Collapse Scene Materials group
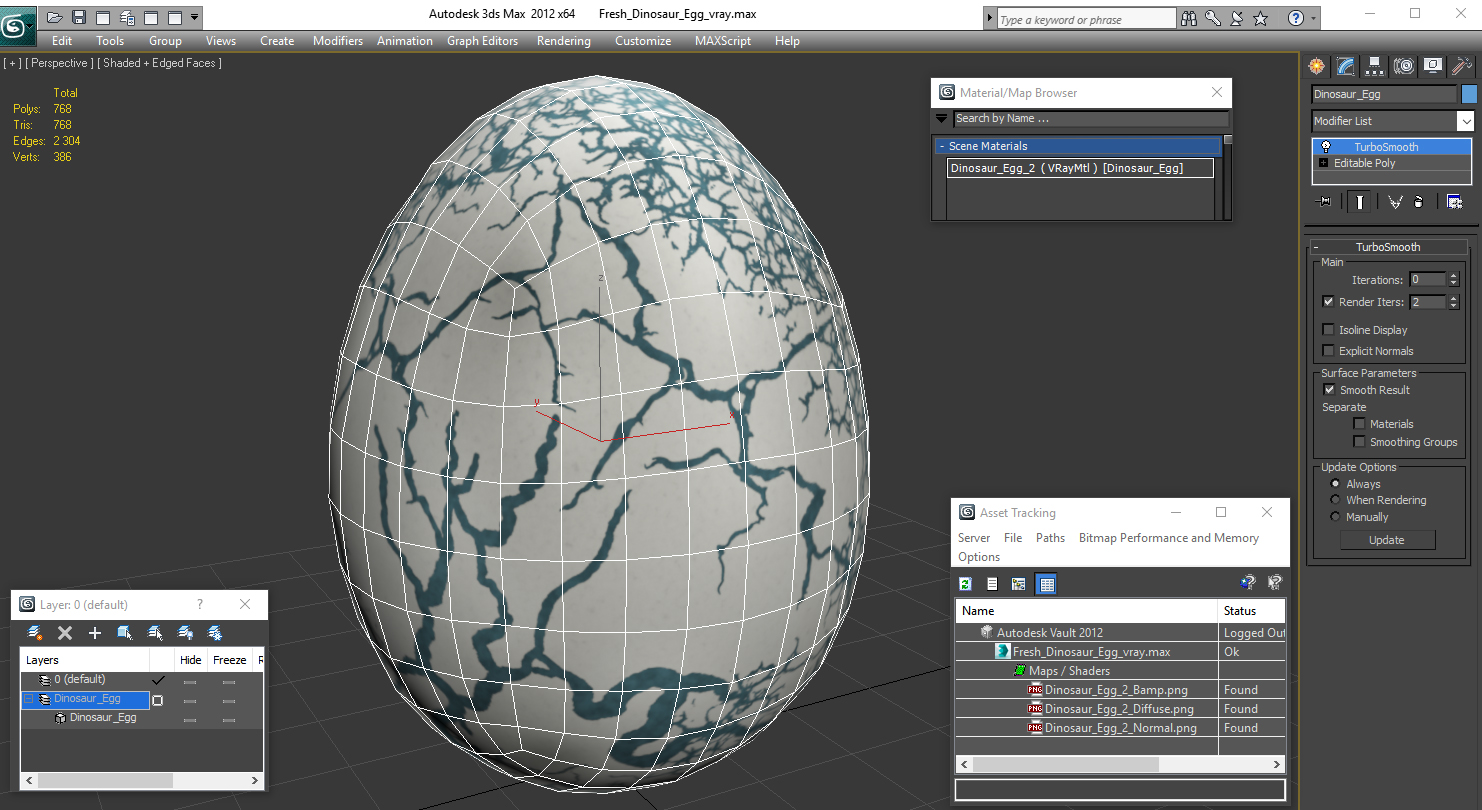Image resolution: width=1482 pixels, height=810 pixels. pyautogui.click(x=941, y=146)
